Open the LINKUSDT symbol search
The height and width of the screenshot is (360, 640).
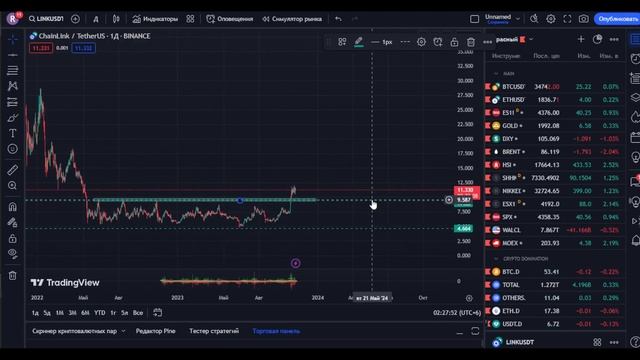[46, 19]
